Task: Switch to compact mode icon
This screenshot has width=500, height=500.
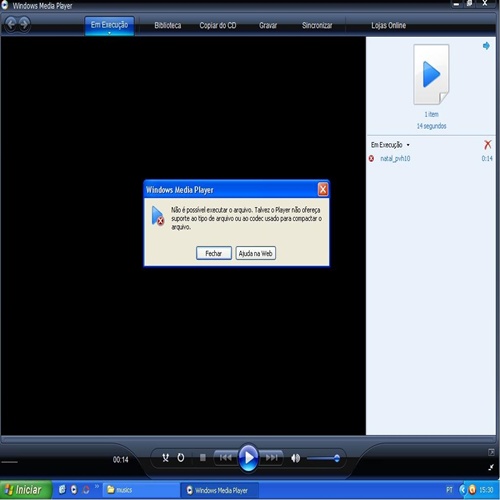Action: (x=491, y=467)
